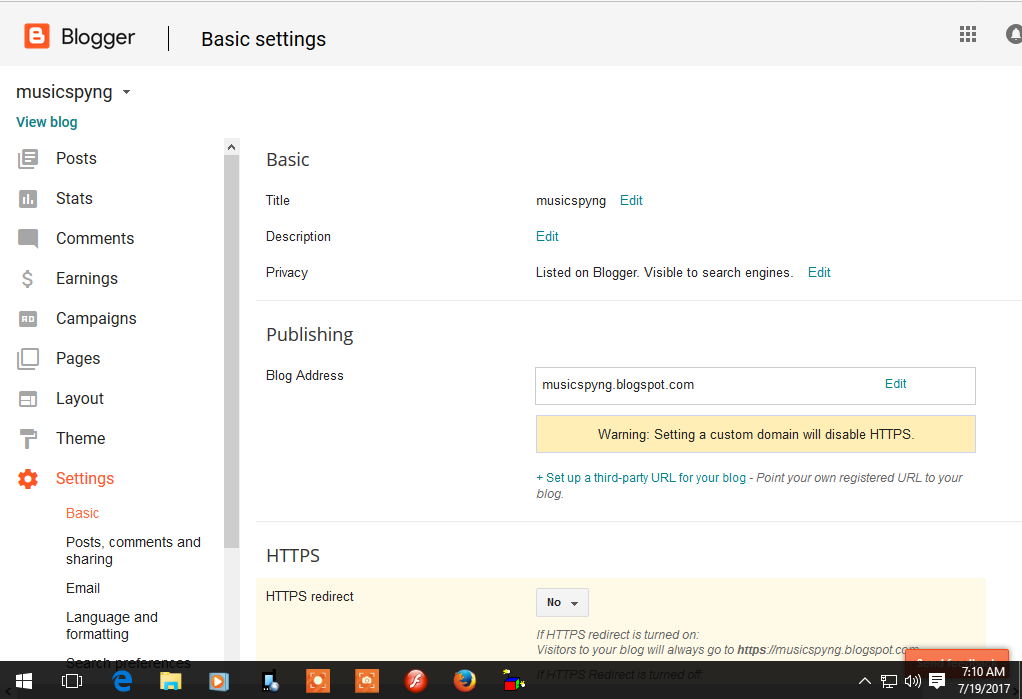Select the Settings menu label
1022x699 pixels.
click(85, 479)
